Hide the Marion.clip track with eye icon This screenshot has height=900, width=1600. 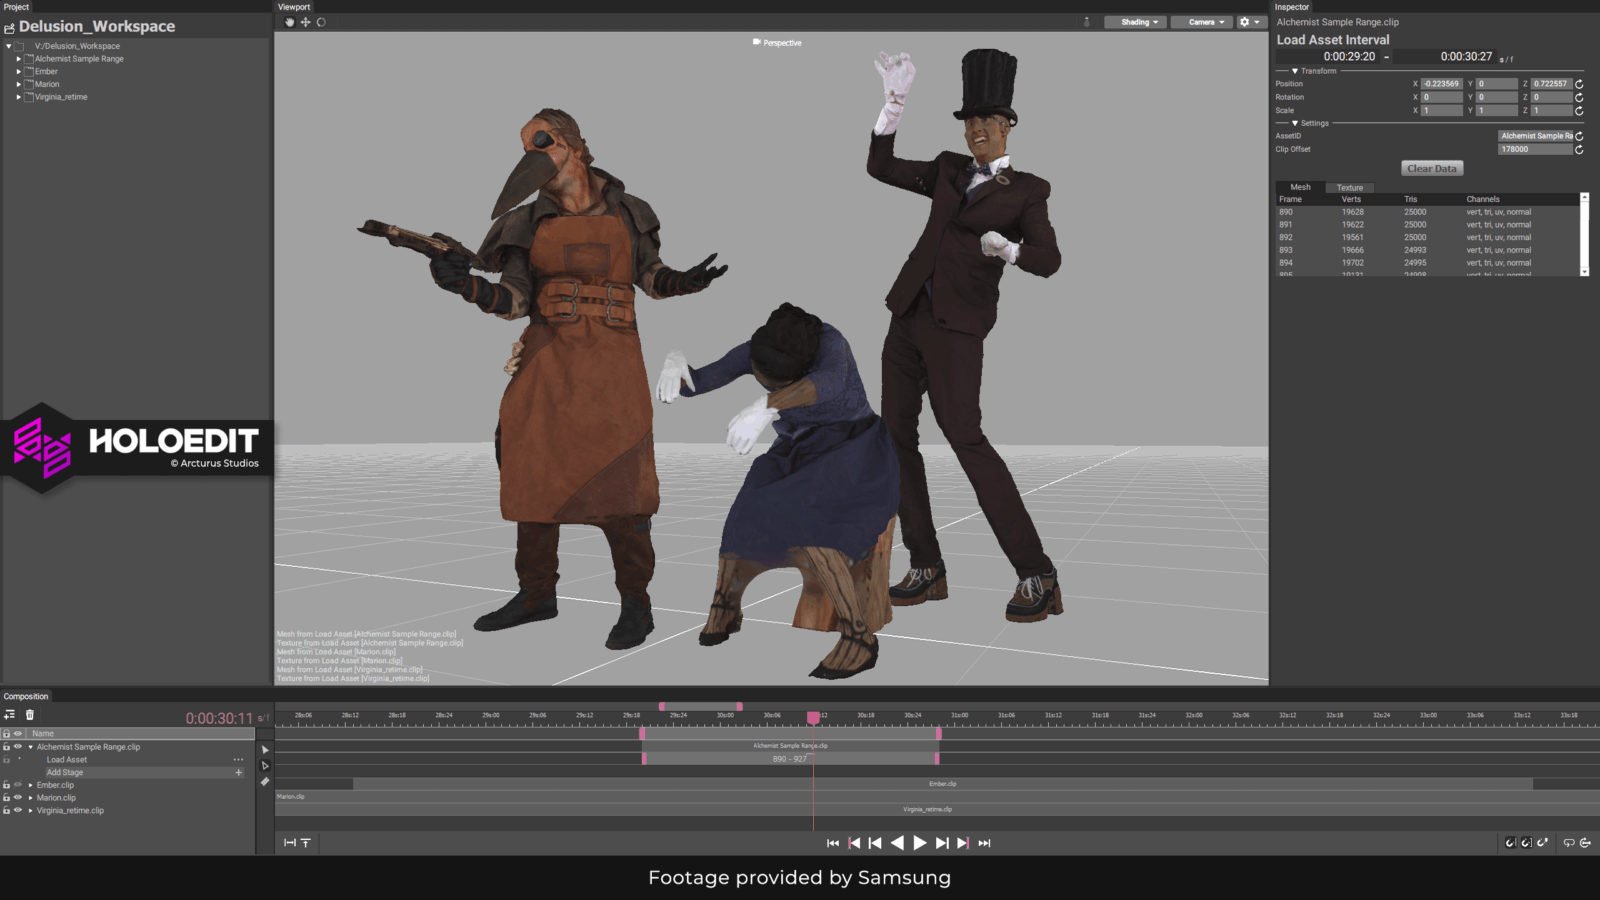17,798
